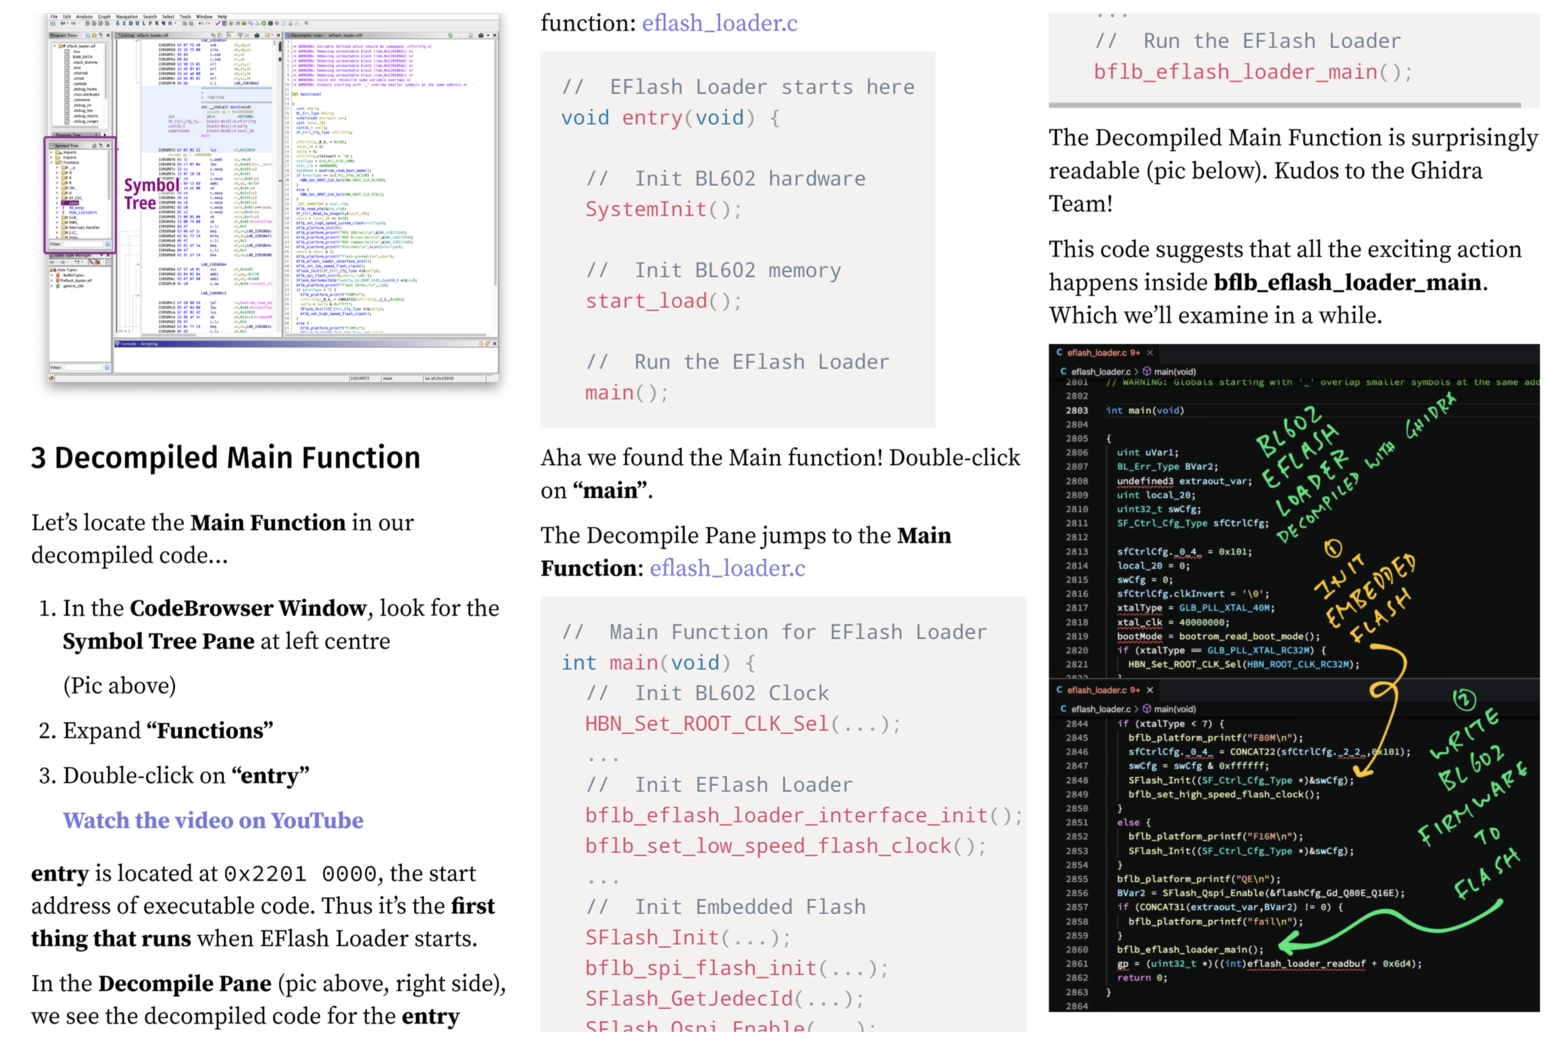Image resolution: width=1568 pixels, height=1045 pixels.
Task: Open eflash_loader.c link after 'function:'
Action: tap(719, 22)
